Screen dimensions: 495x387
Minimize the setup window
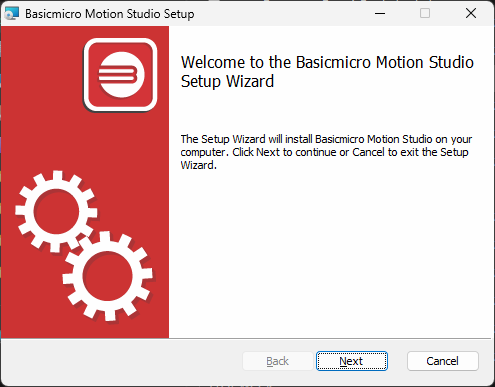point(380,13)
